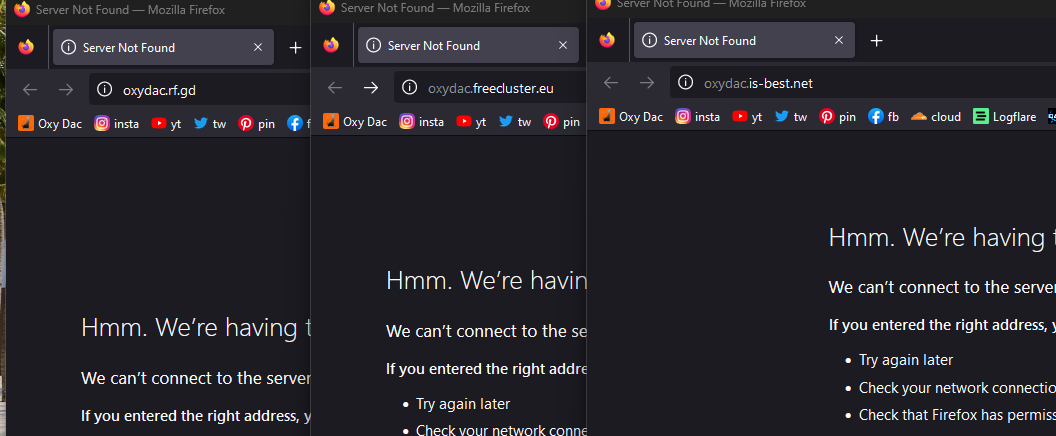Open tw Twitter bookmark in is-best.net window

pyautogui.click(x=791, y=117)
